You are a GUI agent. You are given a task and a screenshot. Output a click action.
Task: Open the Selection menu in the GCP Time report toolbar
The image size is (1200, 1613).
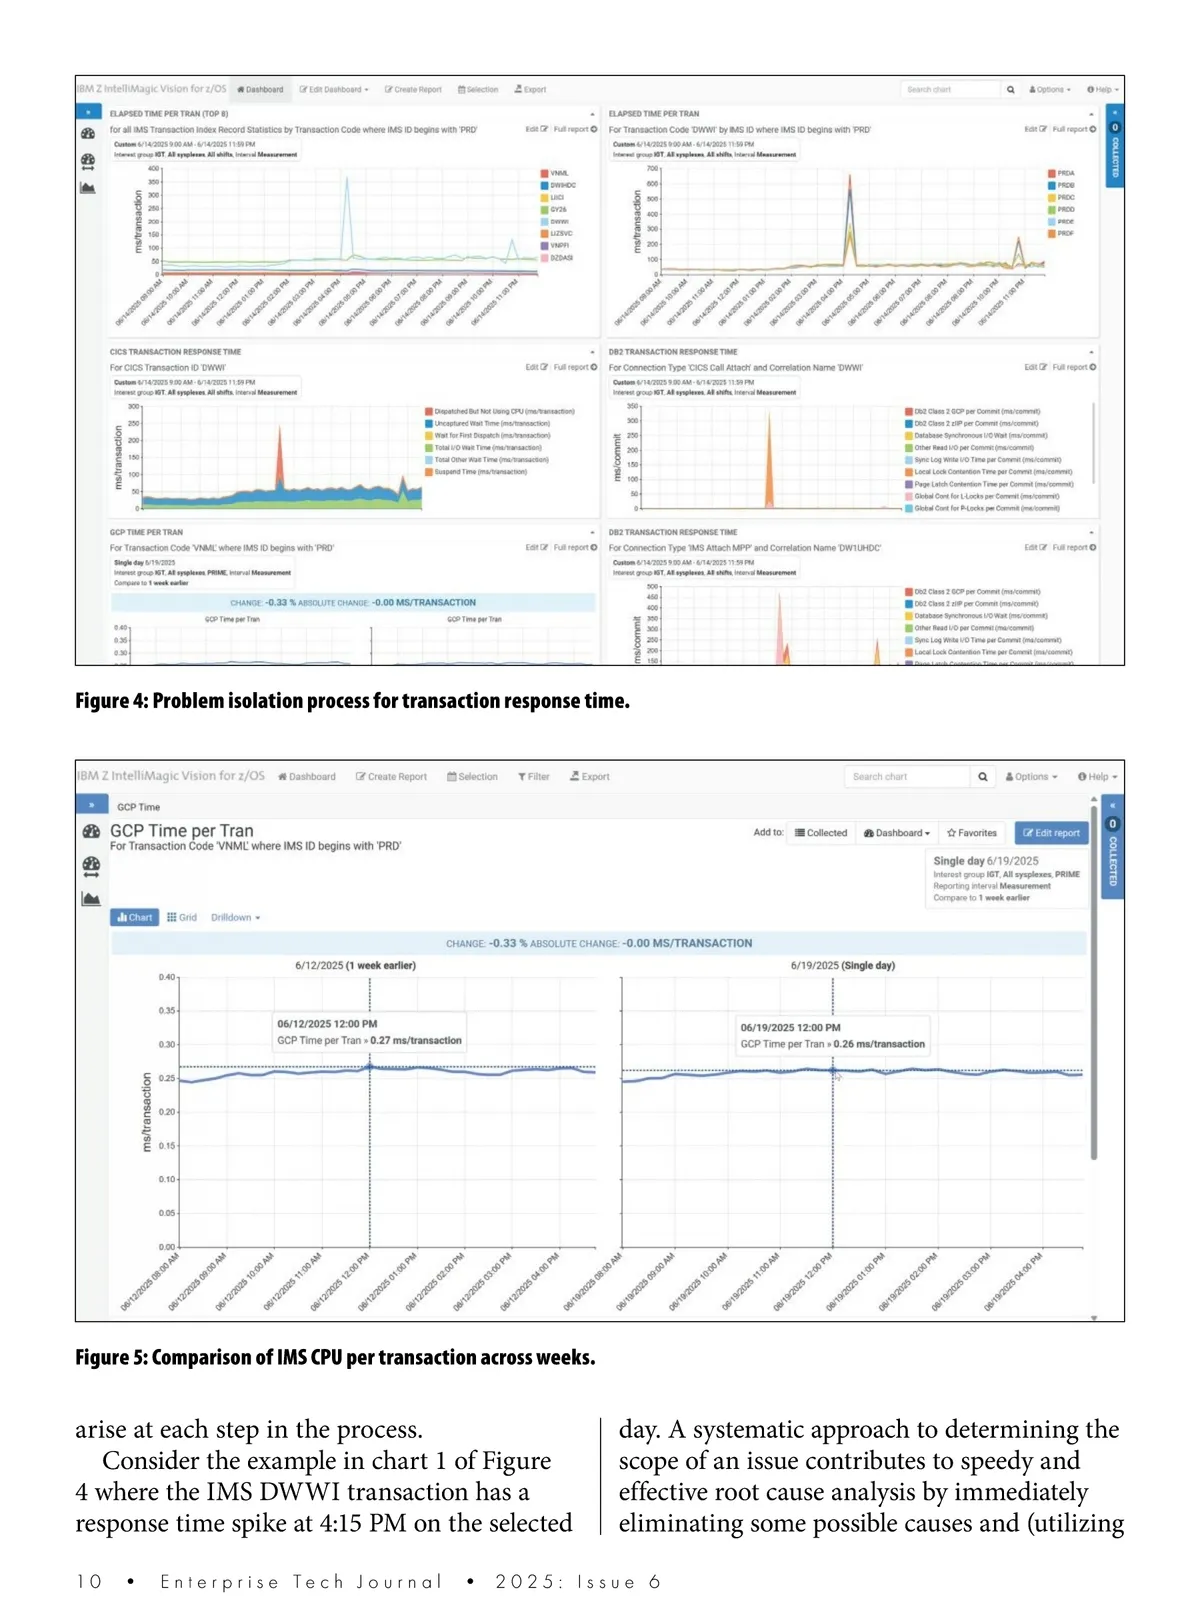(x=472, y=777)
